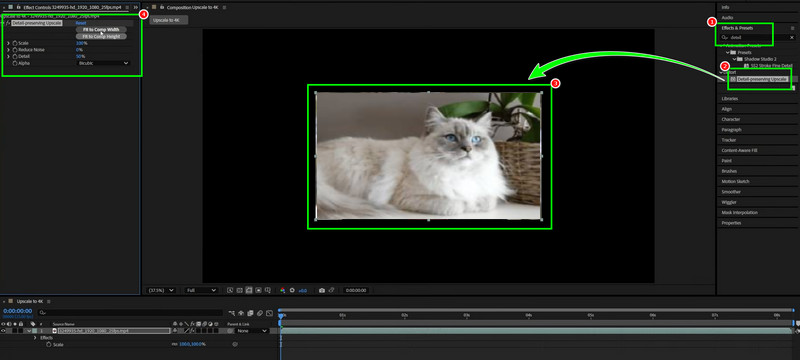Select the Effect Controls panel tab
This screenshot has height=360, width=800.
(72, 8)
